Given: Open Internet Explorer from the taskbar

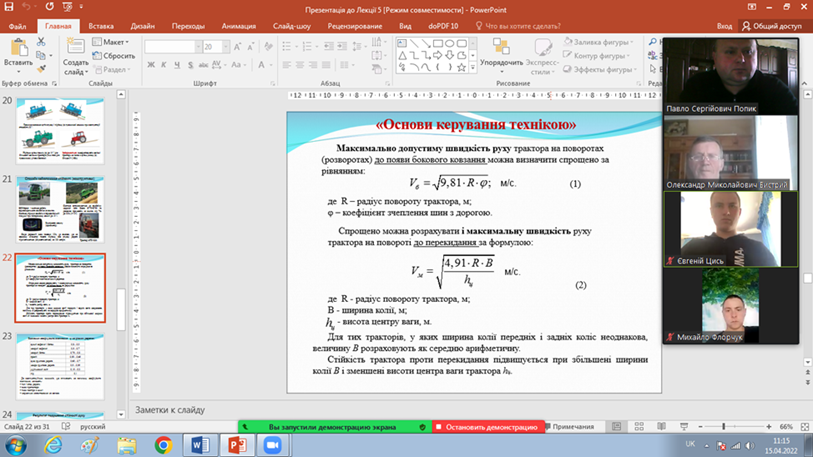Looking at the screenshot, I should click(53, 445).
